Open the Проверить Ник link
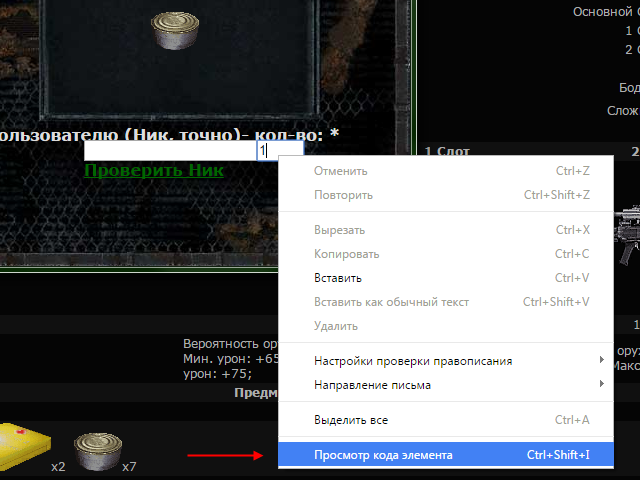 pos(154,170)
